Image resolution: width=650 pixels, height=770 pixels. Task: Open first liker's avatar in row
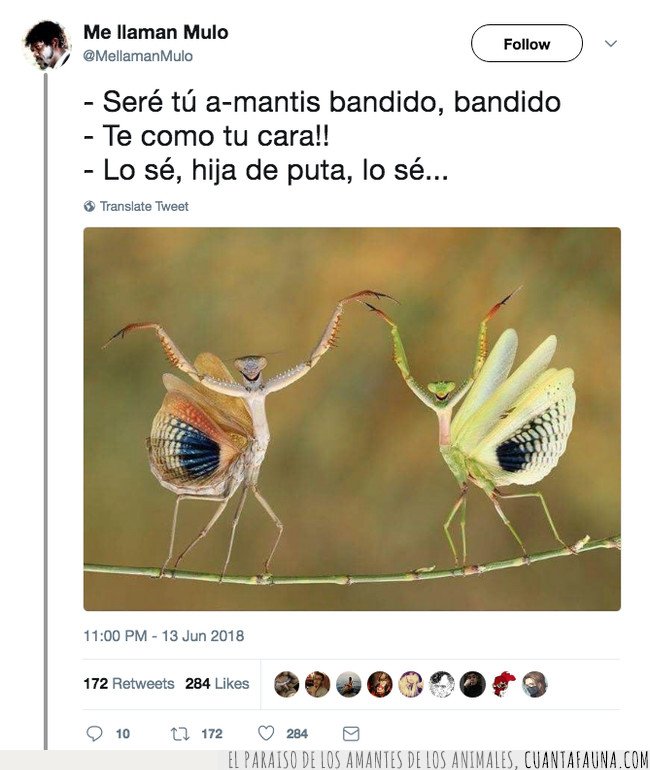tap(287, 684)
